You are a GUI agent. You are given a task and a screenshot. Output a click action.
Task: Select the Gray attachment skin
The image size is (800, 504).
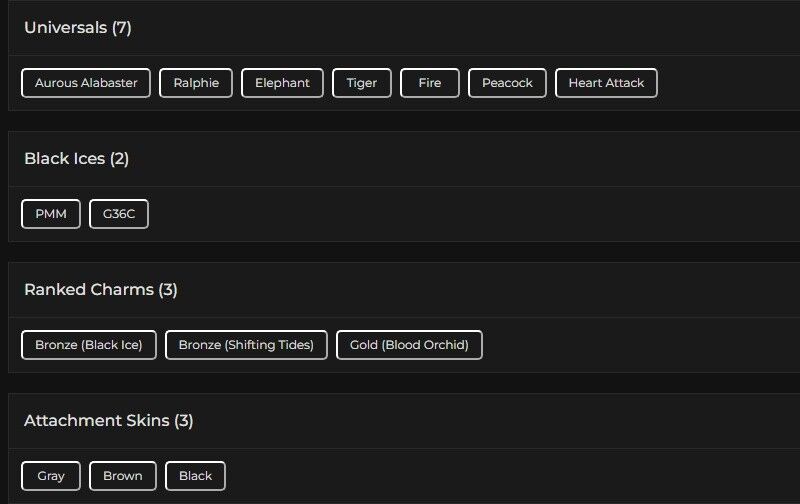click(x=51, y=476)
